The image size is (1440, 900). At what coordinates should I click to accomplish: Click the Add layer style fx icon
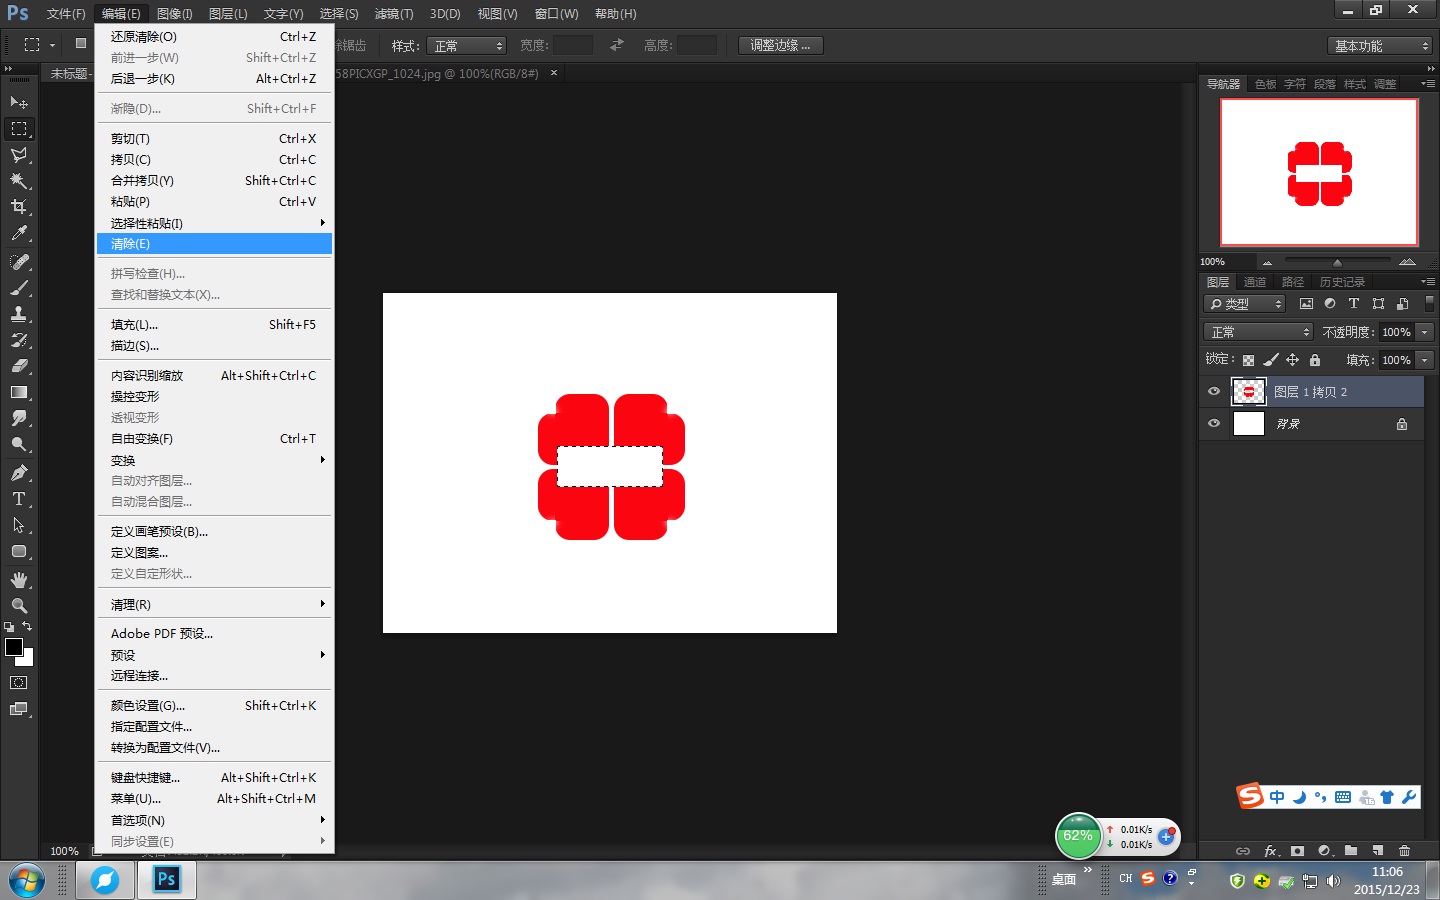[1271, 851]
